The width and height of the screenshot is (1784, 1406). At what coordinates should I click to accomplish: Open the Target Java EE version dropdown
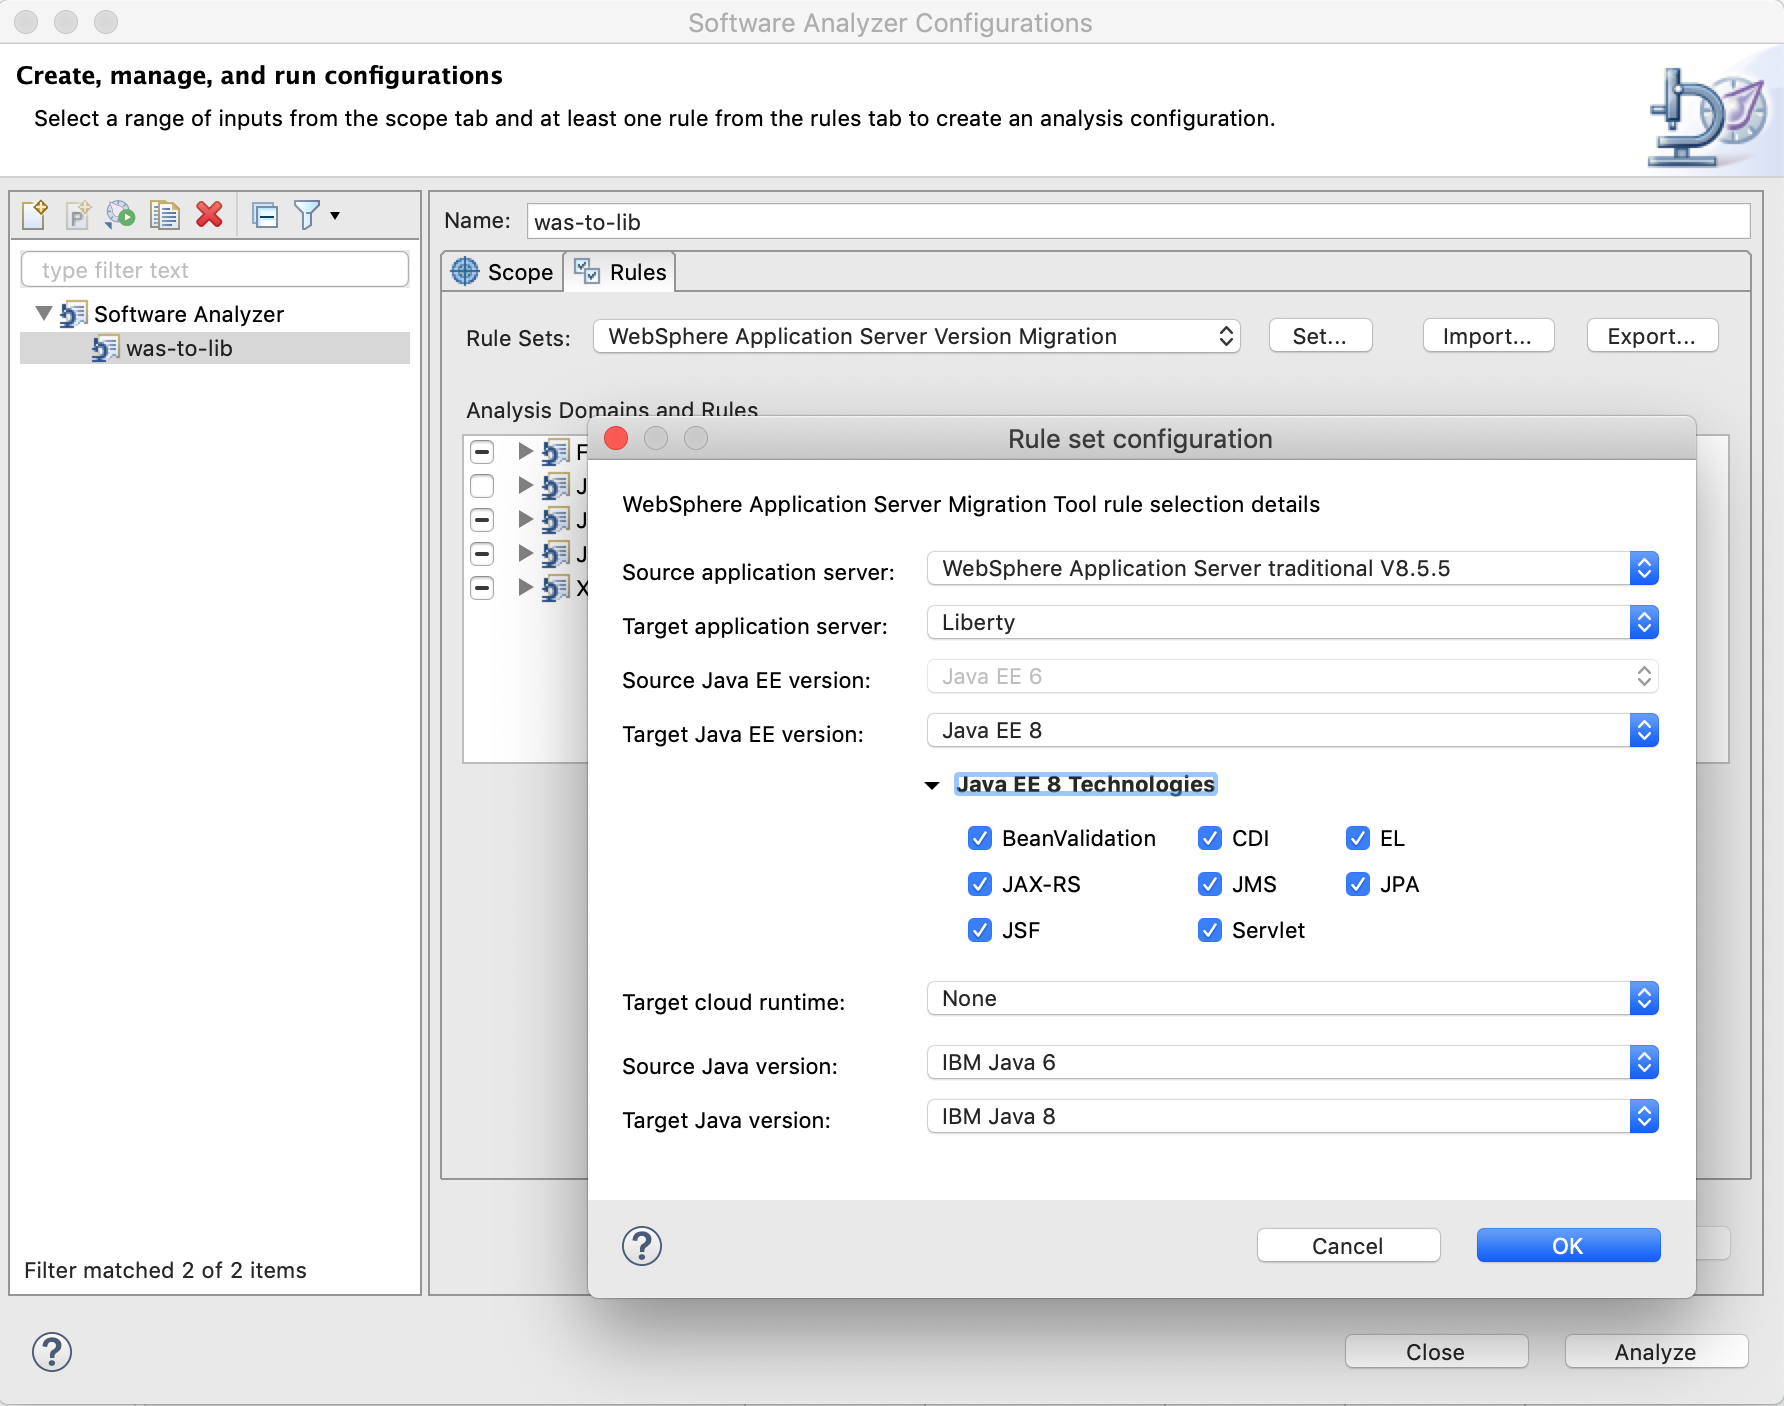(x=1292, y=730)
